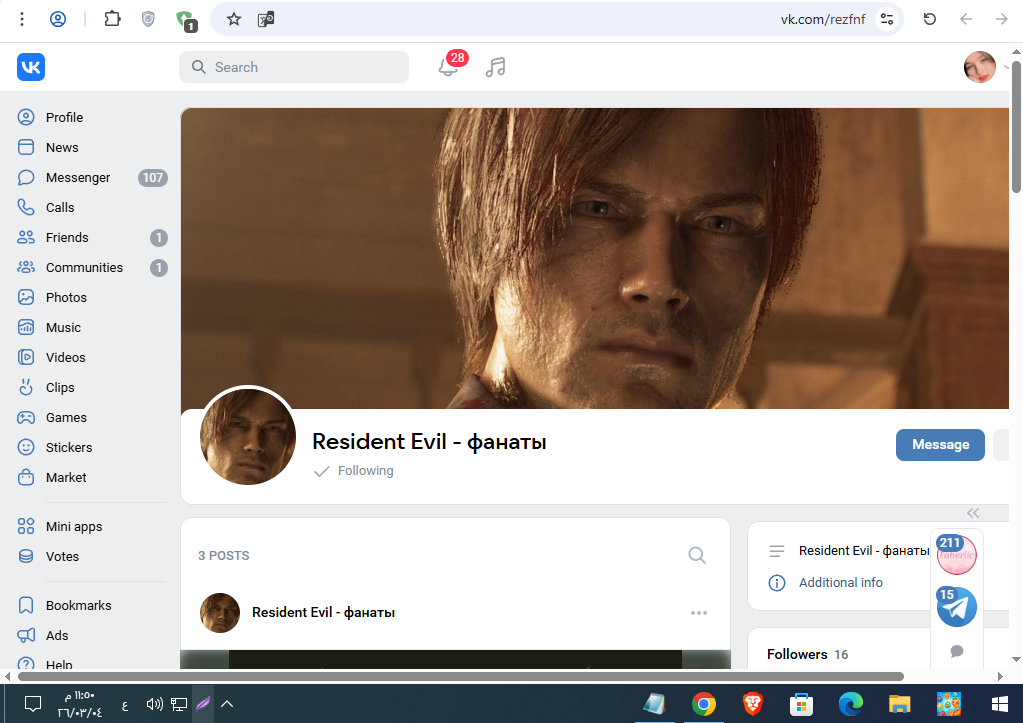The height and width of the screenshot is (723, 1023).
Task: Click the Messenger chat bubble icon
Action: (x=26, y=177)
